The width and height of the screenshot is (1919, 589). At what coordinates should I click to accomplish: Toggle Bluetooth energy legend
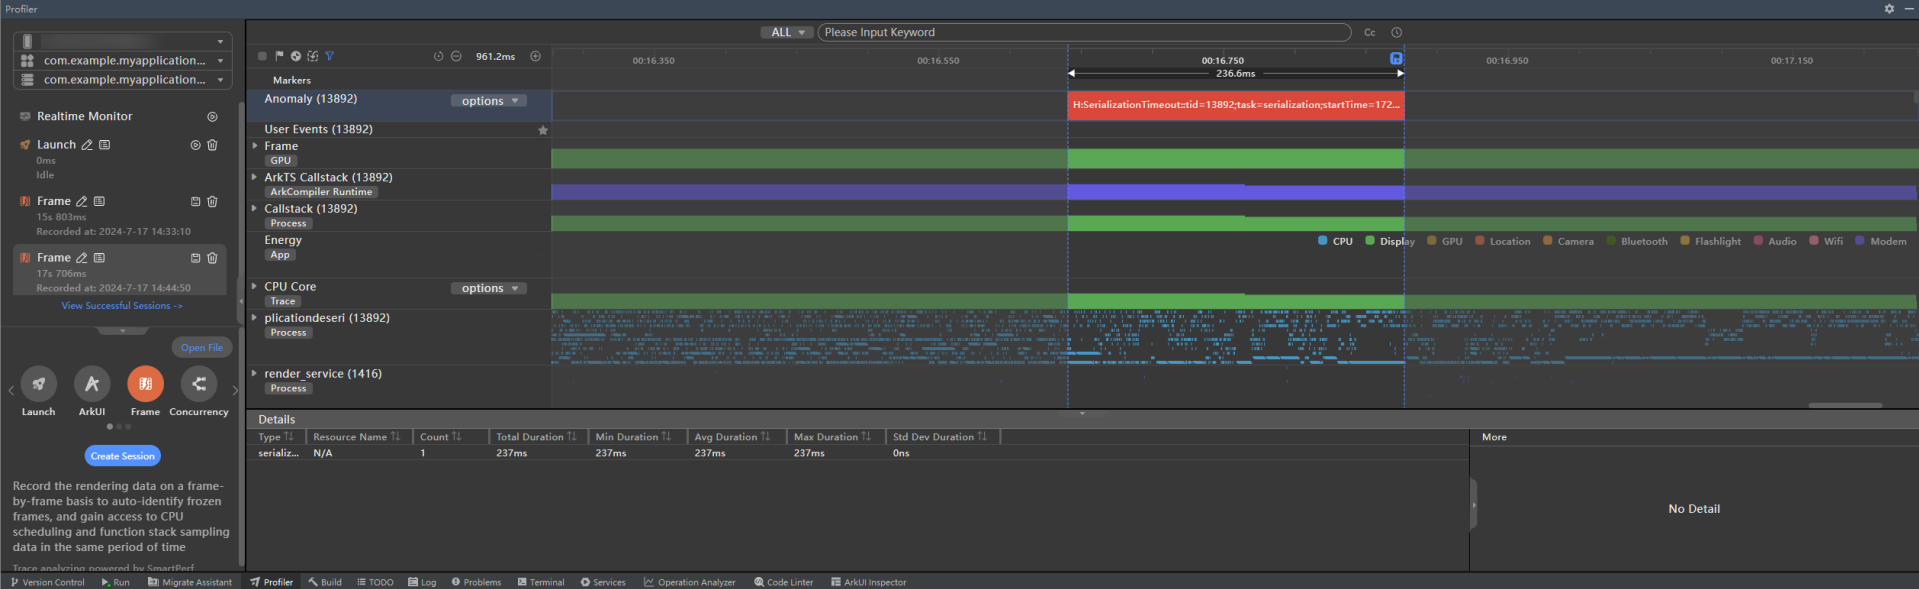pos(1637,241)
